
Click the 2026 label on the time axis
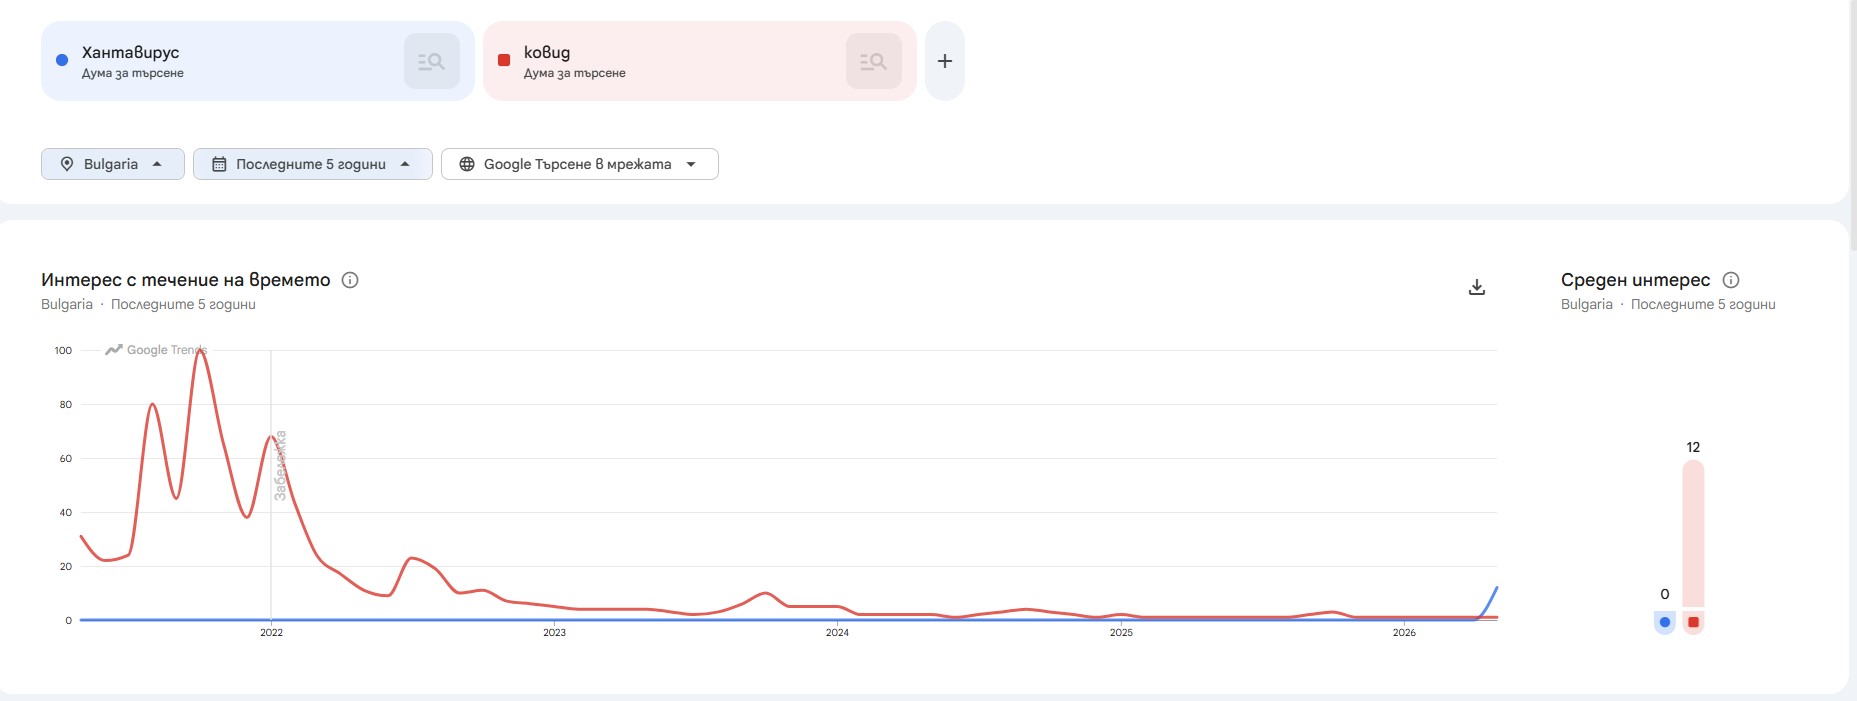[1404, 632]
